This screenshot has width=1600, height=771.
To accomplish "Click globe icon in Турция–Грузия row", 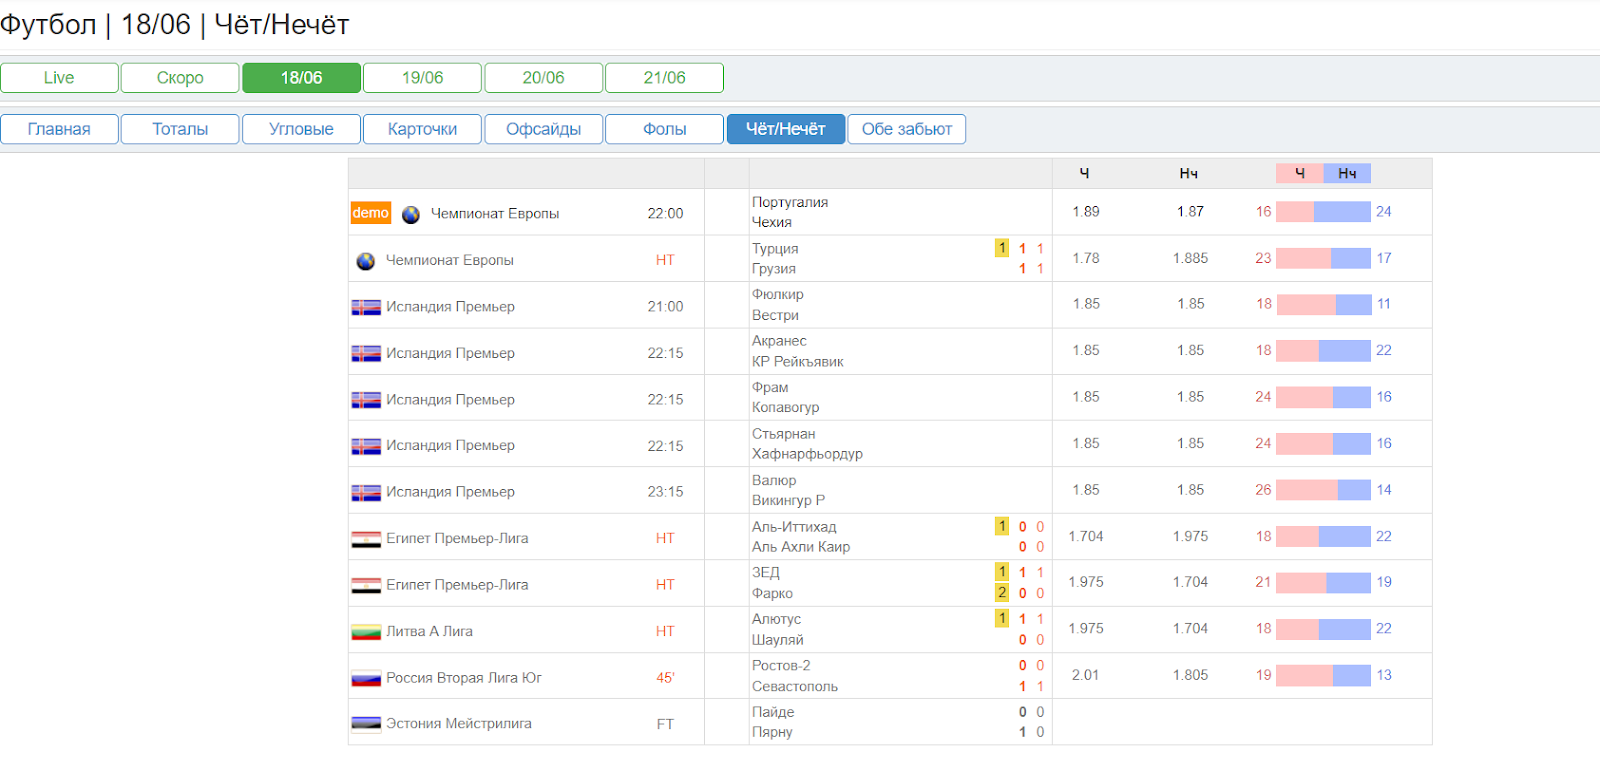I will tap(366, 261).
